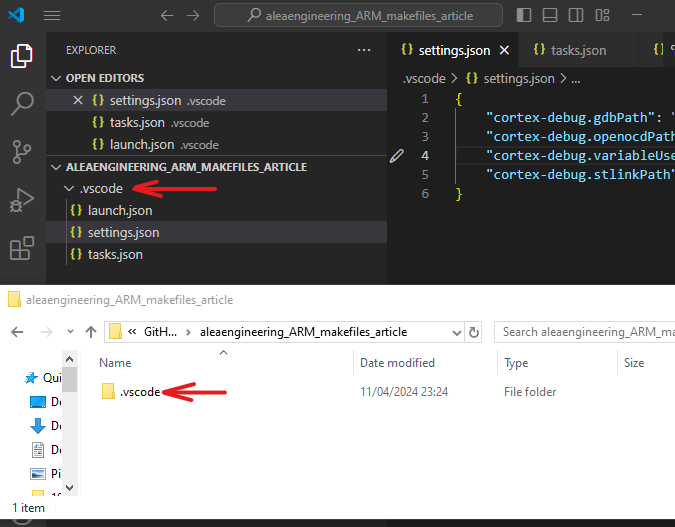Open launch.json in the .vscode folder tree
Image resolution: width=675 pixels, height=527 pixels.
119,211
